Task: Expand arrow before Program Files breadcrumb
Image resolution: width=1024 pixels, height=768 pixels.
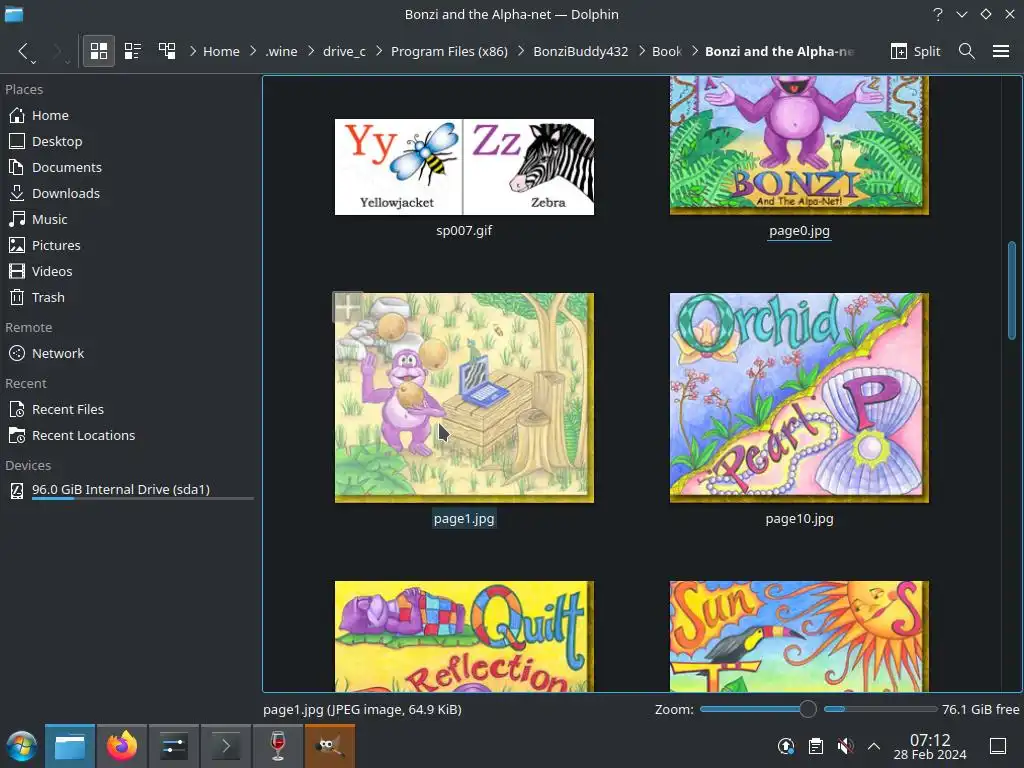Action: (379, 51)
